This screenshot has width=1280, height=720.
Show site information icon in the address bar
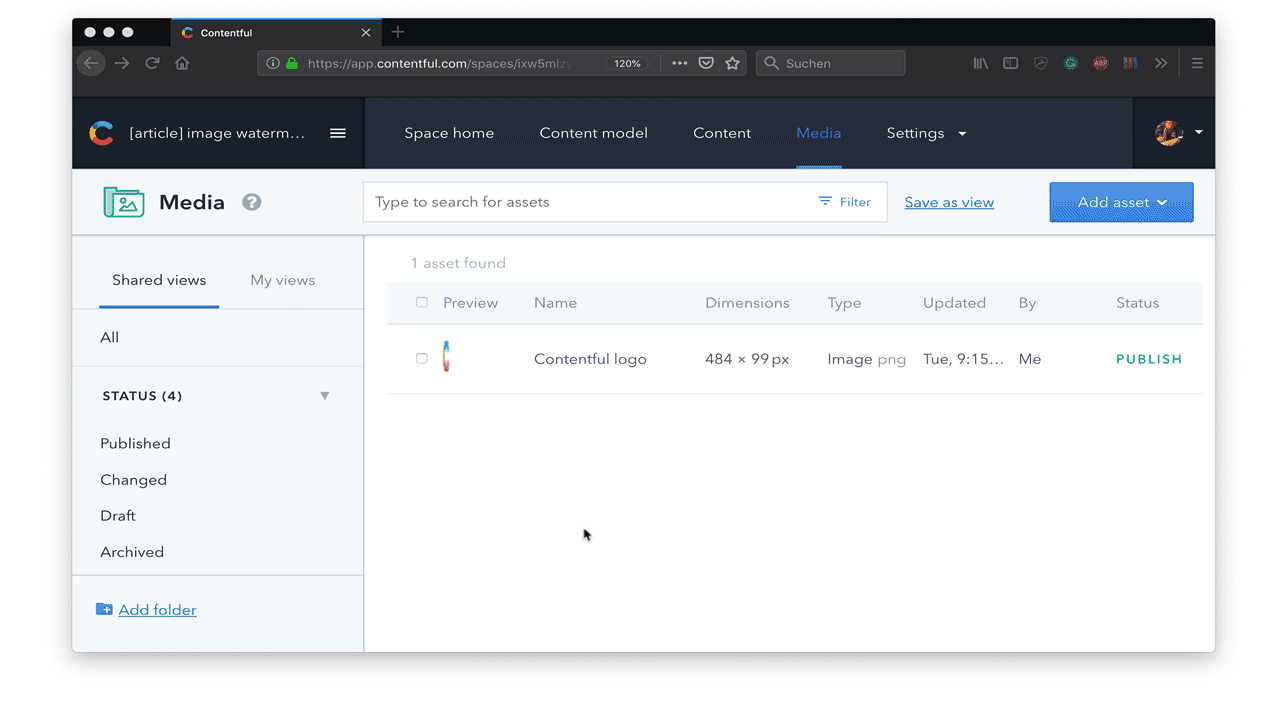point(272,63)
